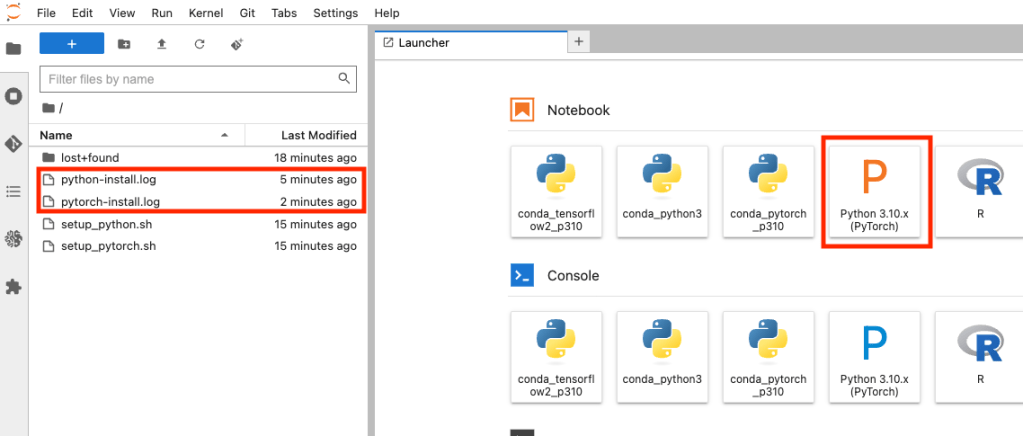Screen dimensions: 1023x436
Task: Launch Python 3.10.x (PyTorch) notebook
Action: (x=874, y=192)
